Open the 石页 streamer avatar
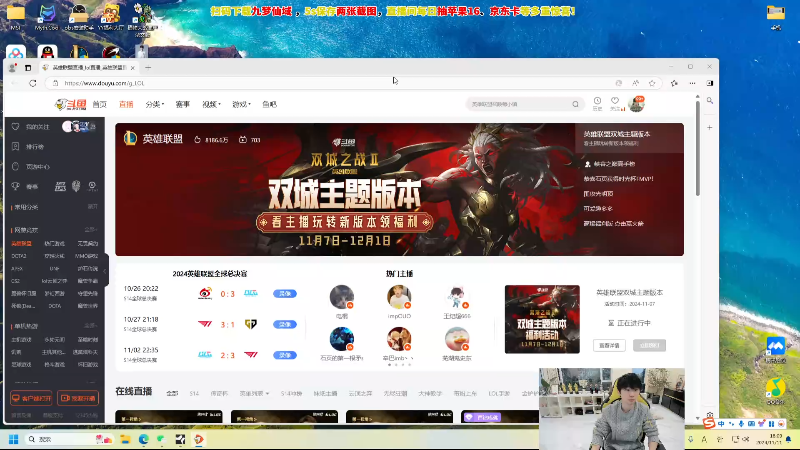 click(x=342, y=340)
